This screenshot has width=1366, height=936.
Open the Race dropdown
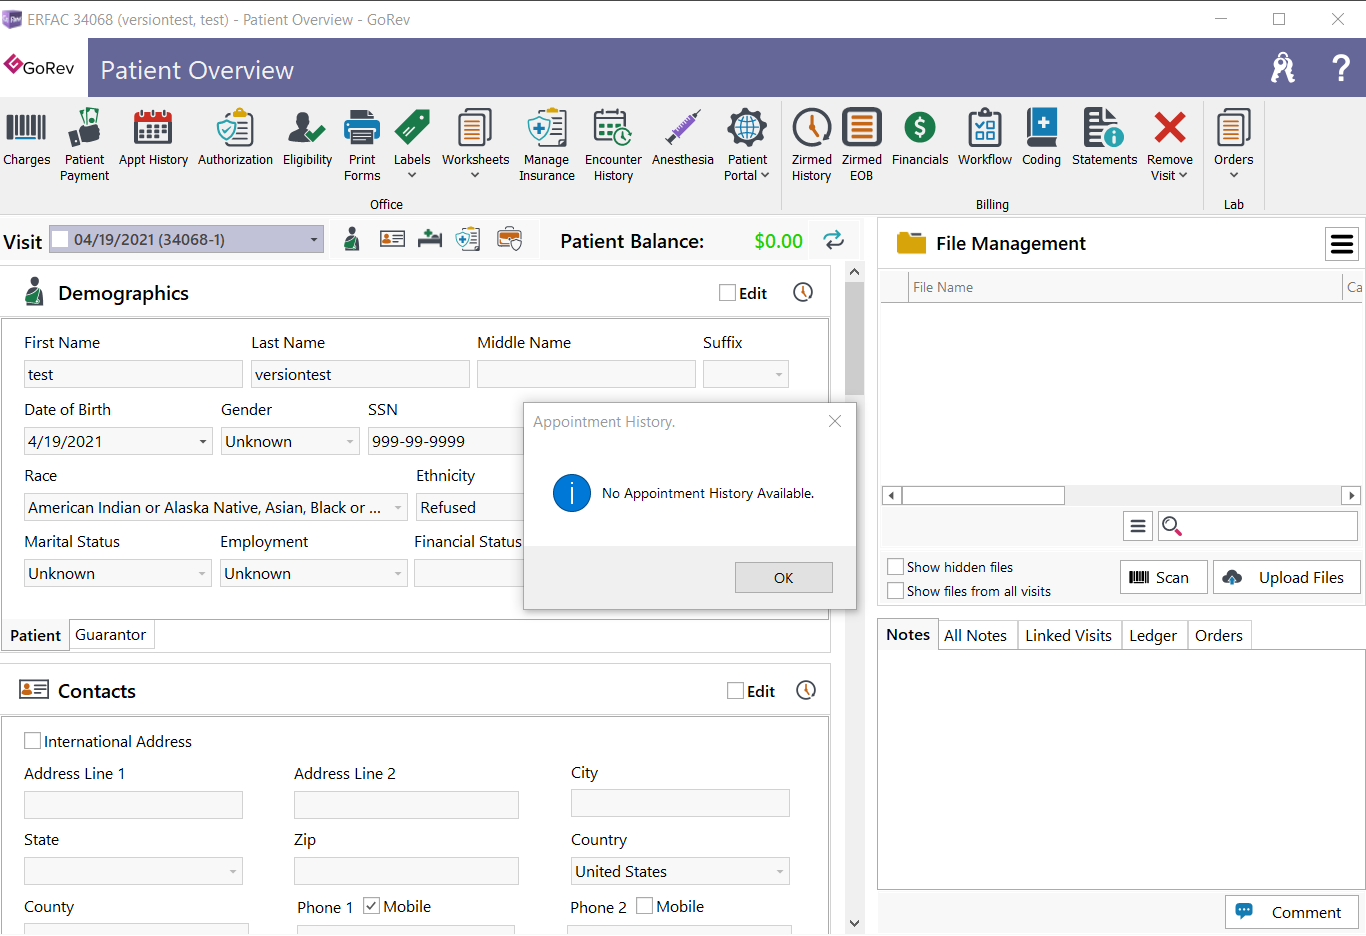(398, 507)
